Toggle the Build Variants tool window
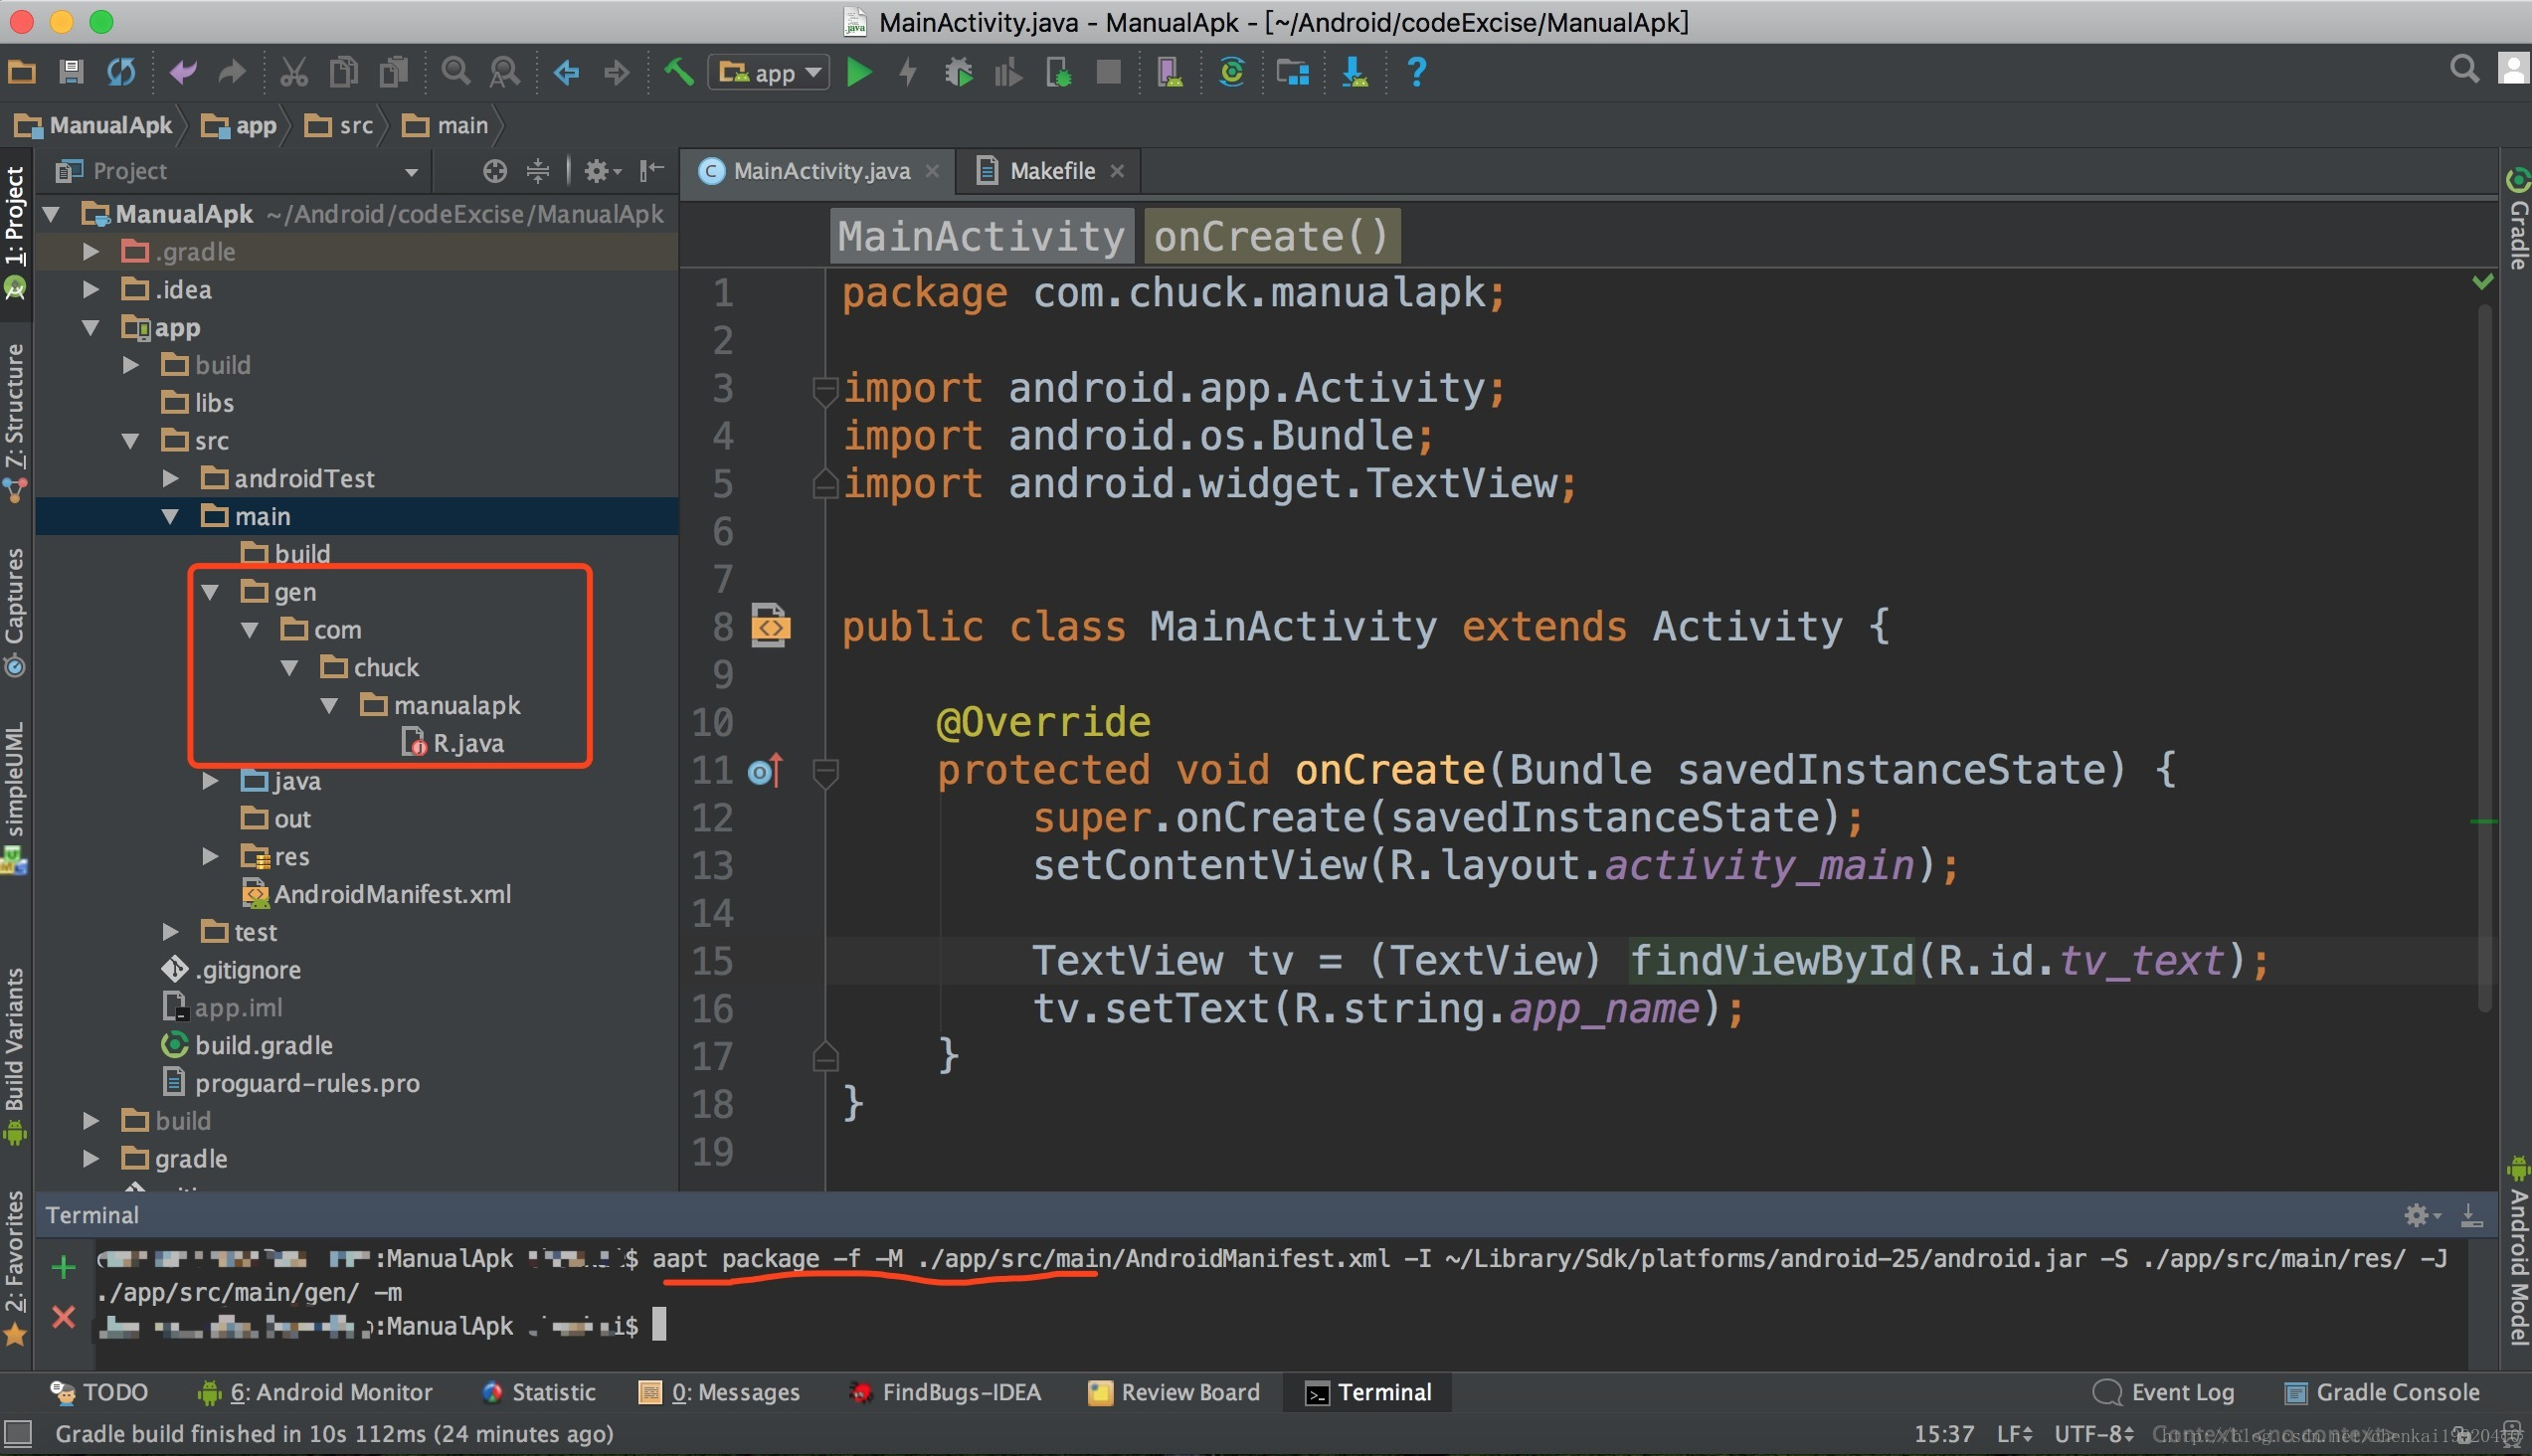The height and width of the screenshot is (1456, 2532). pos(14,1040)
